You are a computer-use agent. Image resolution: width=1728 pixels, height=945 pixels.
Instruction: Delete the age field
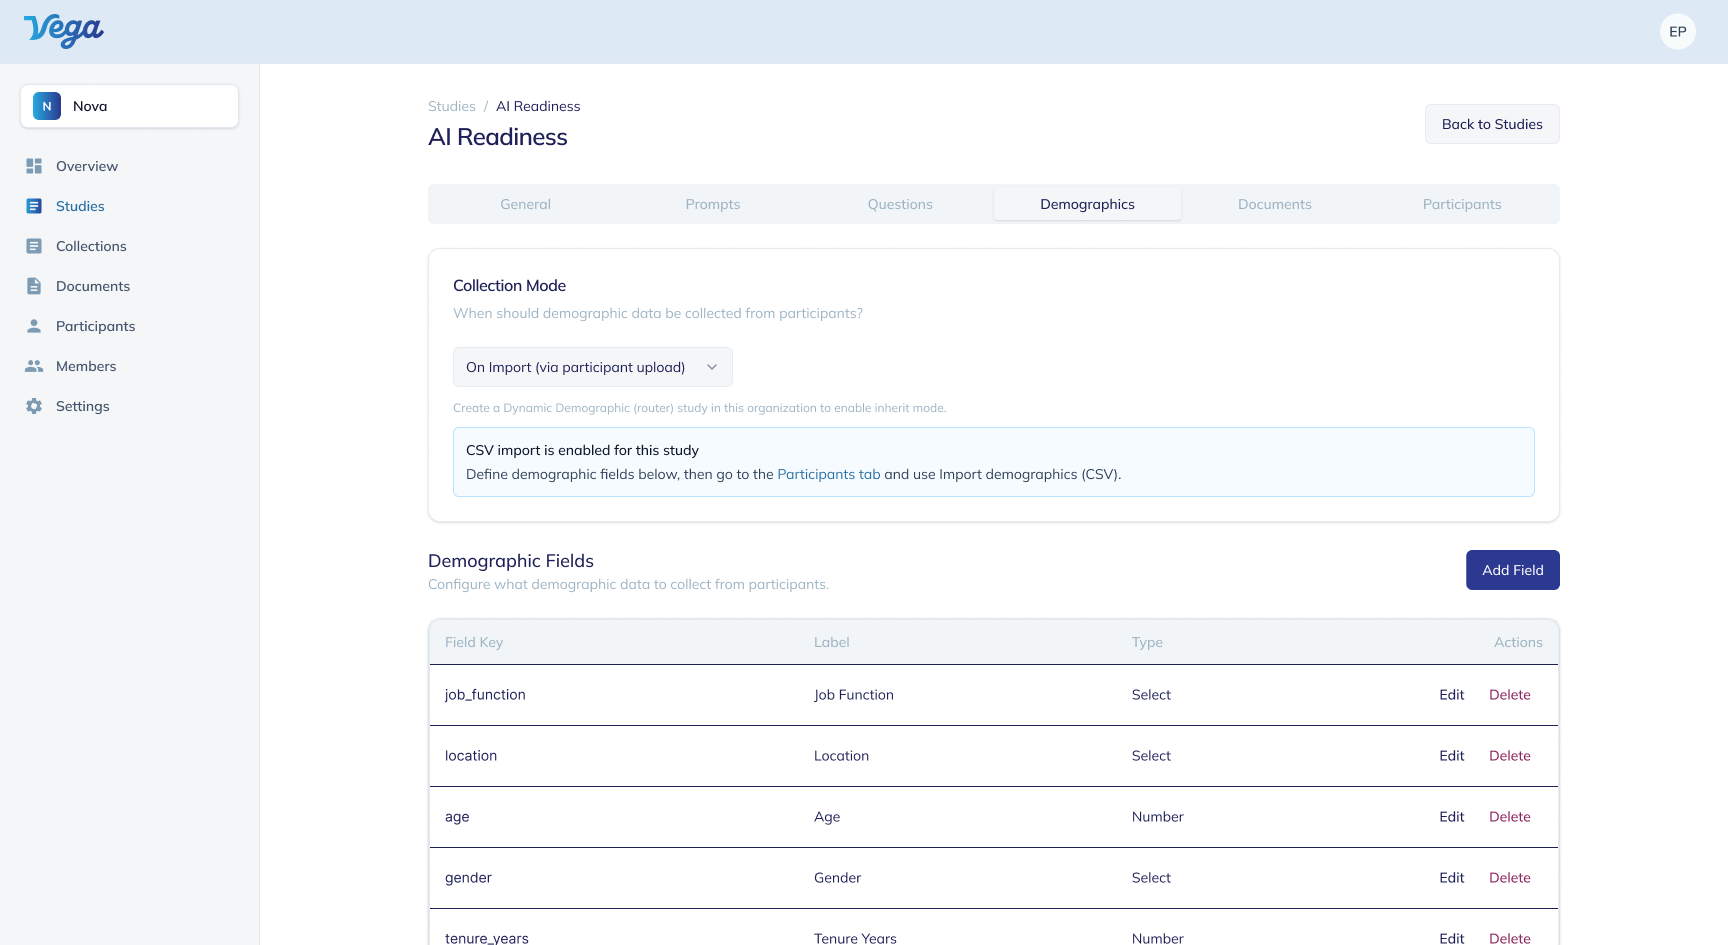(x=1510, y=817)
